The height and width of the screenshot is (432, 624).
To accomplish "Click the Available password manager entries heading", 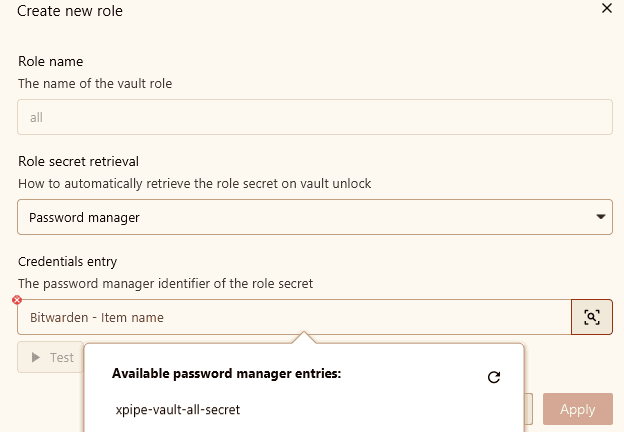I will pos(226,374).
